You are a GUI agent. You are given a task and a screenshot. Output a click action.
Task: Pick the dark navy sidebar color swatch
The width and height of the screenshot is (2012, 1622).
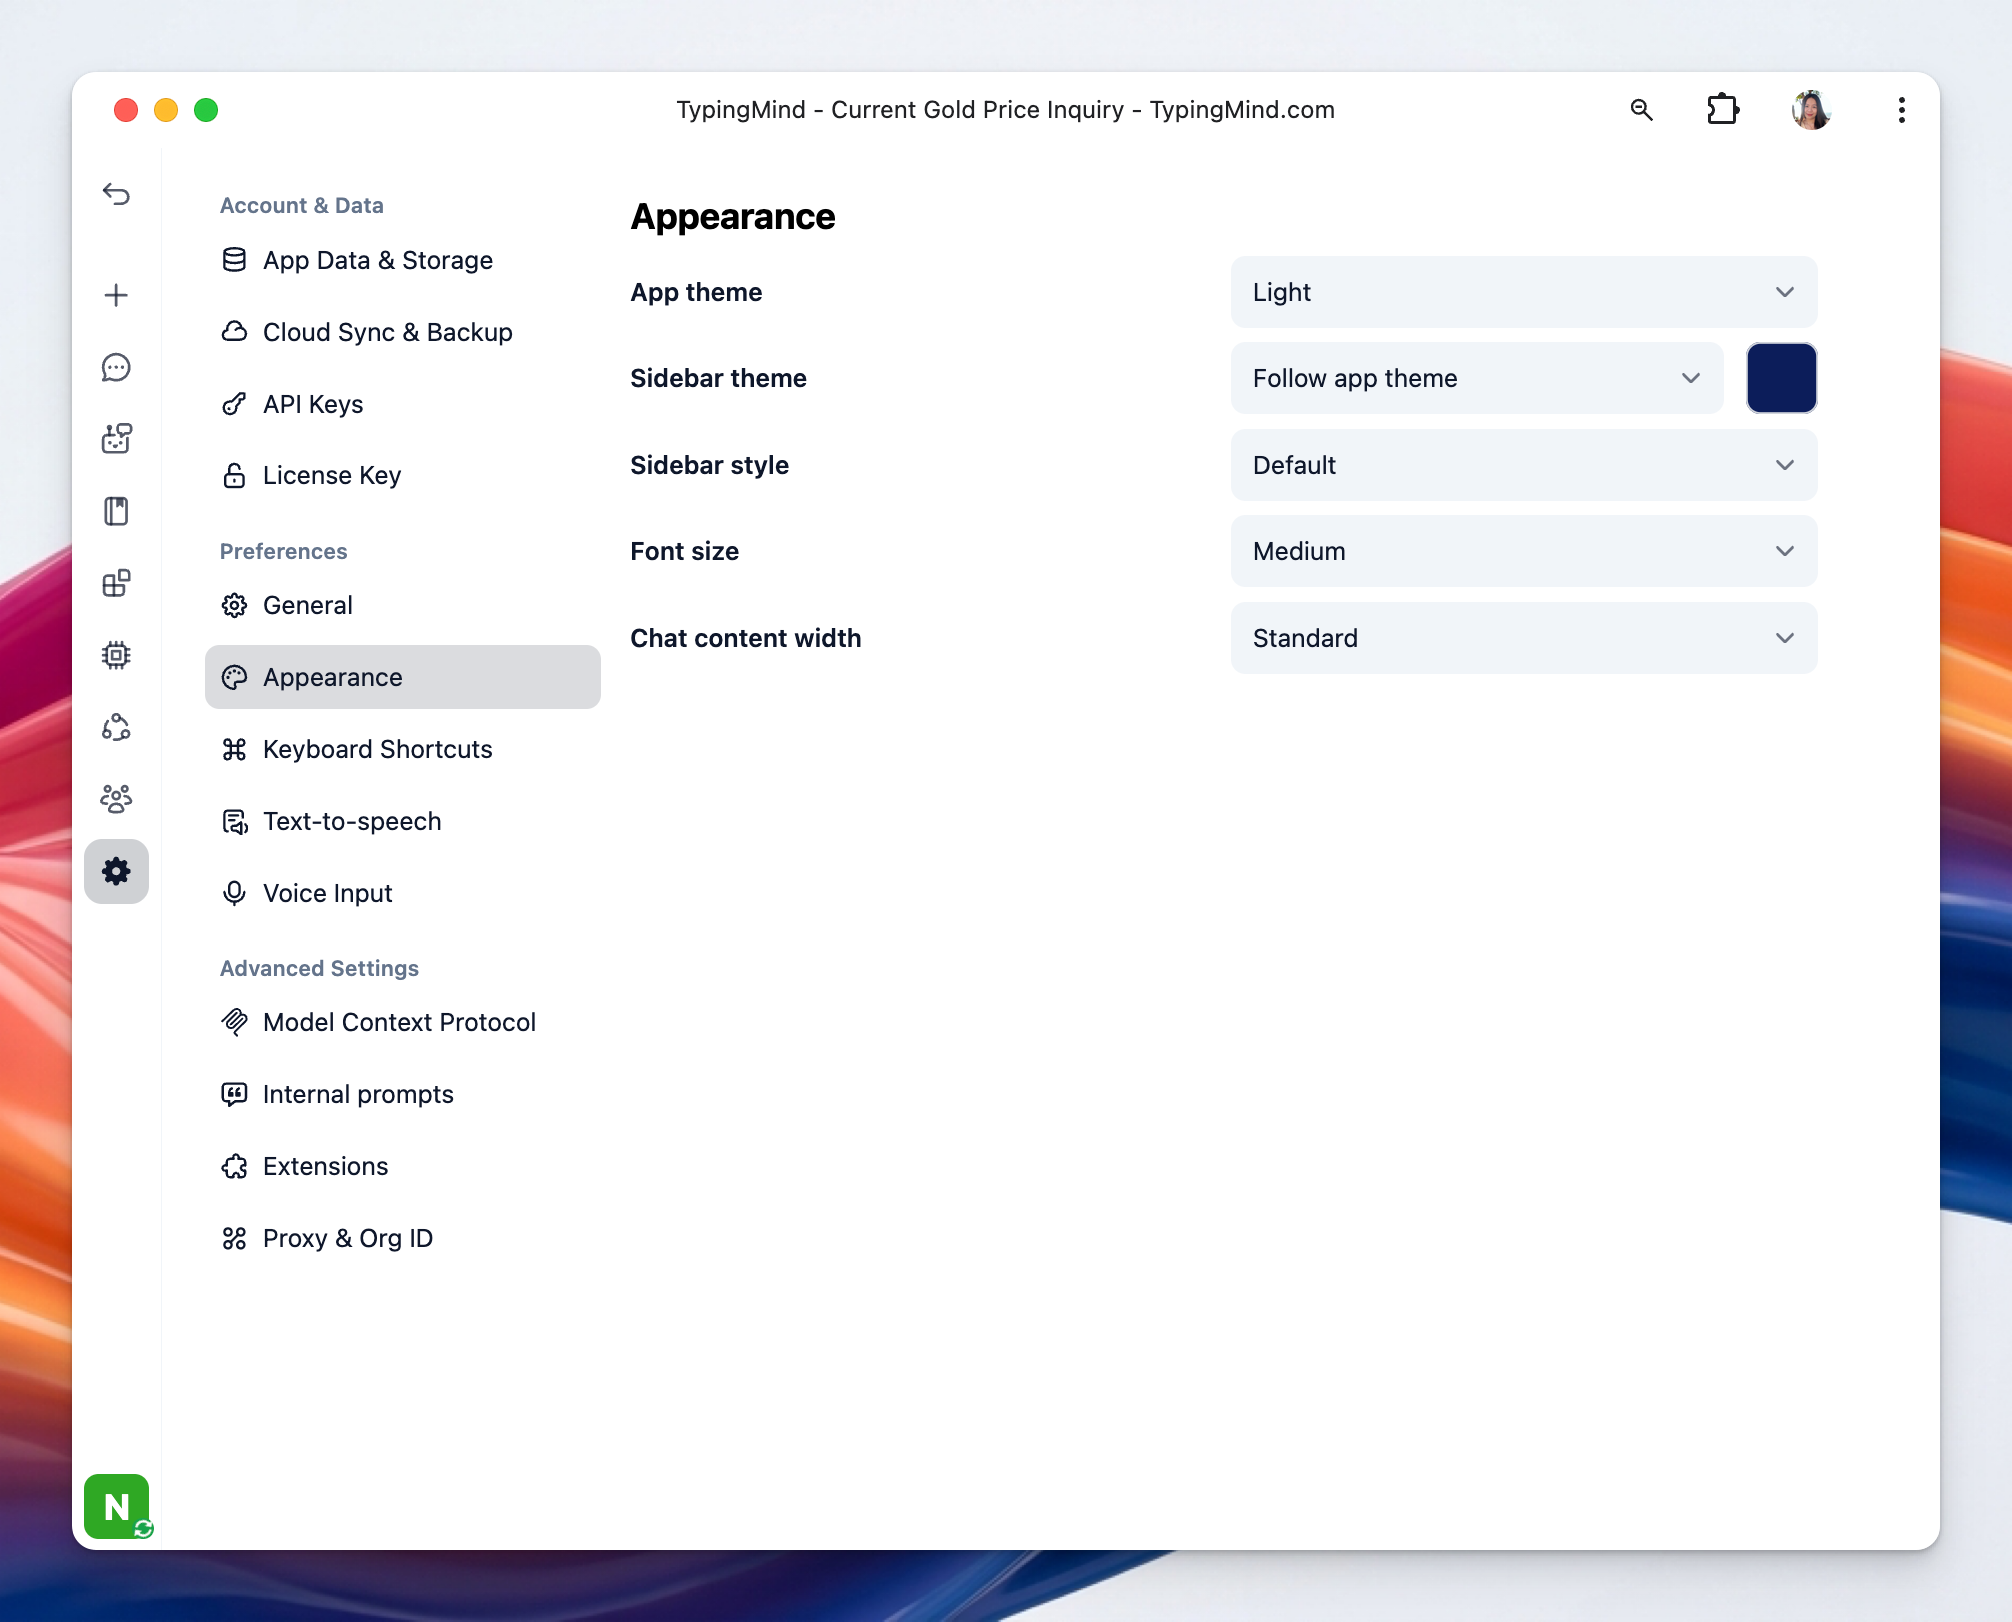(1781, 378)
